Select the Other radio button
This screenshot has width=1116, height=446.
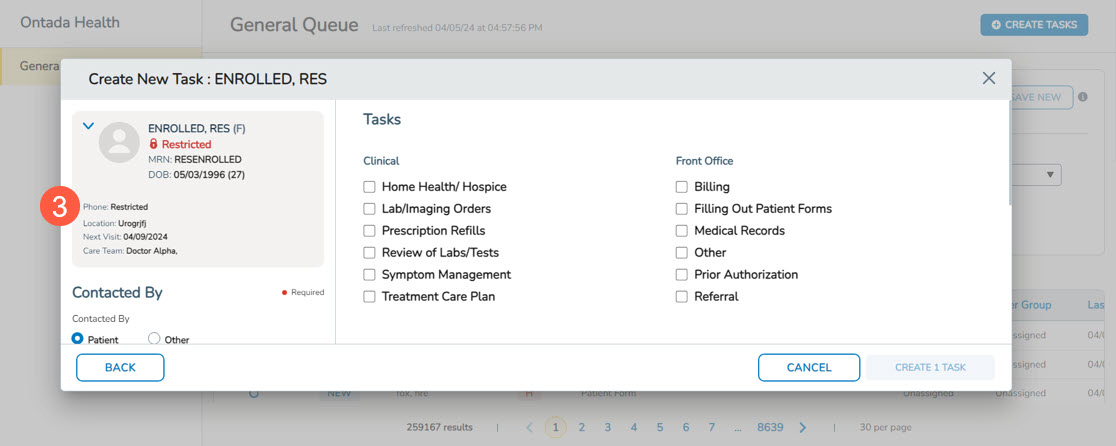pos(154,339)
